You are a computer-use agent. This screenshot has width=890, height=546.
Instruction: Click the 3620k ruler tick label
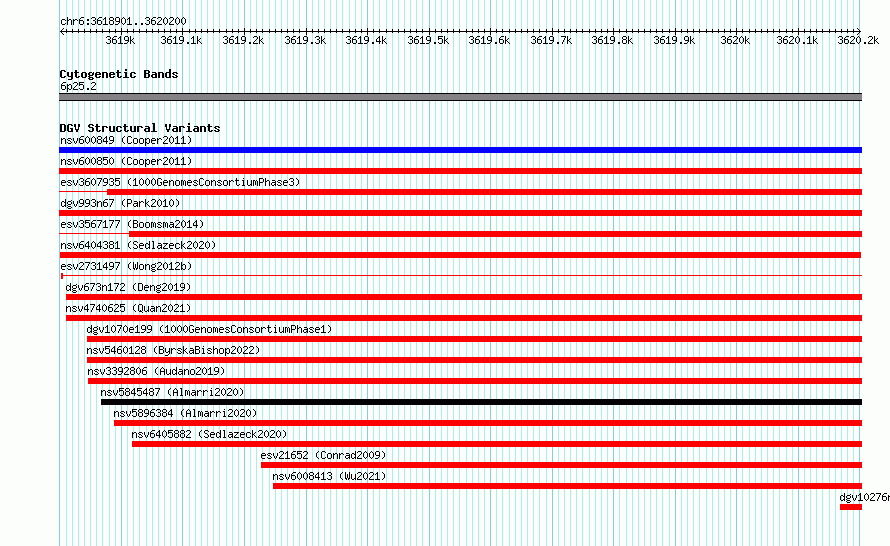coord(735,40)
